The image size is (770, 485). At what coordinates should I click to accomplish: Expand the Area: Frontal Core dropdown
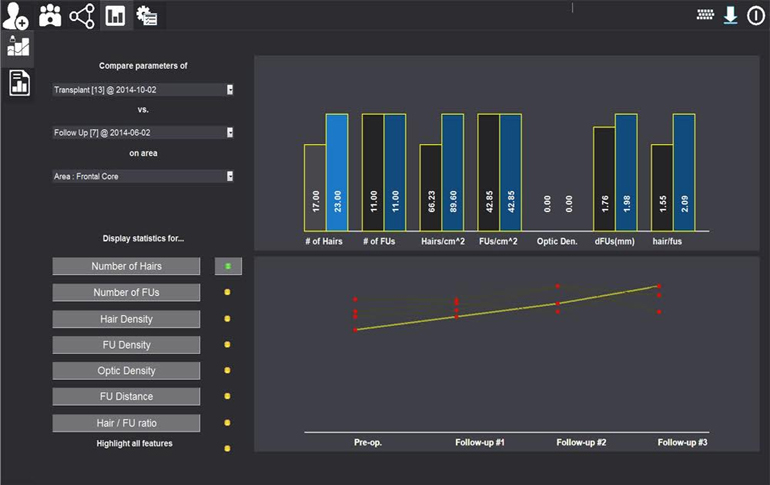230,176
